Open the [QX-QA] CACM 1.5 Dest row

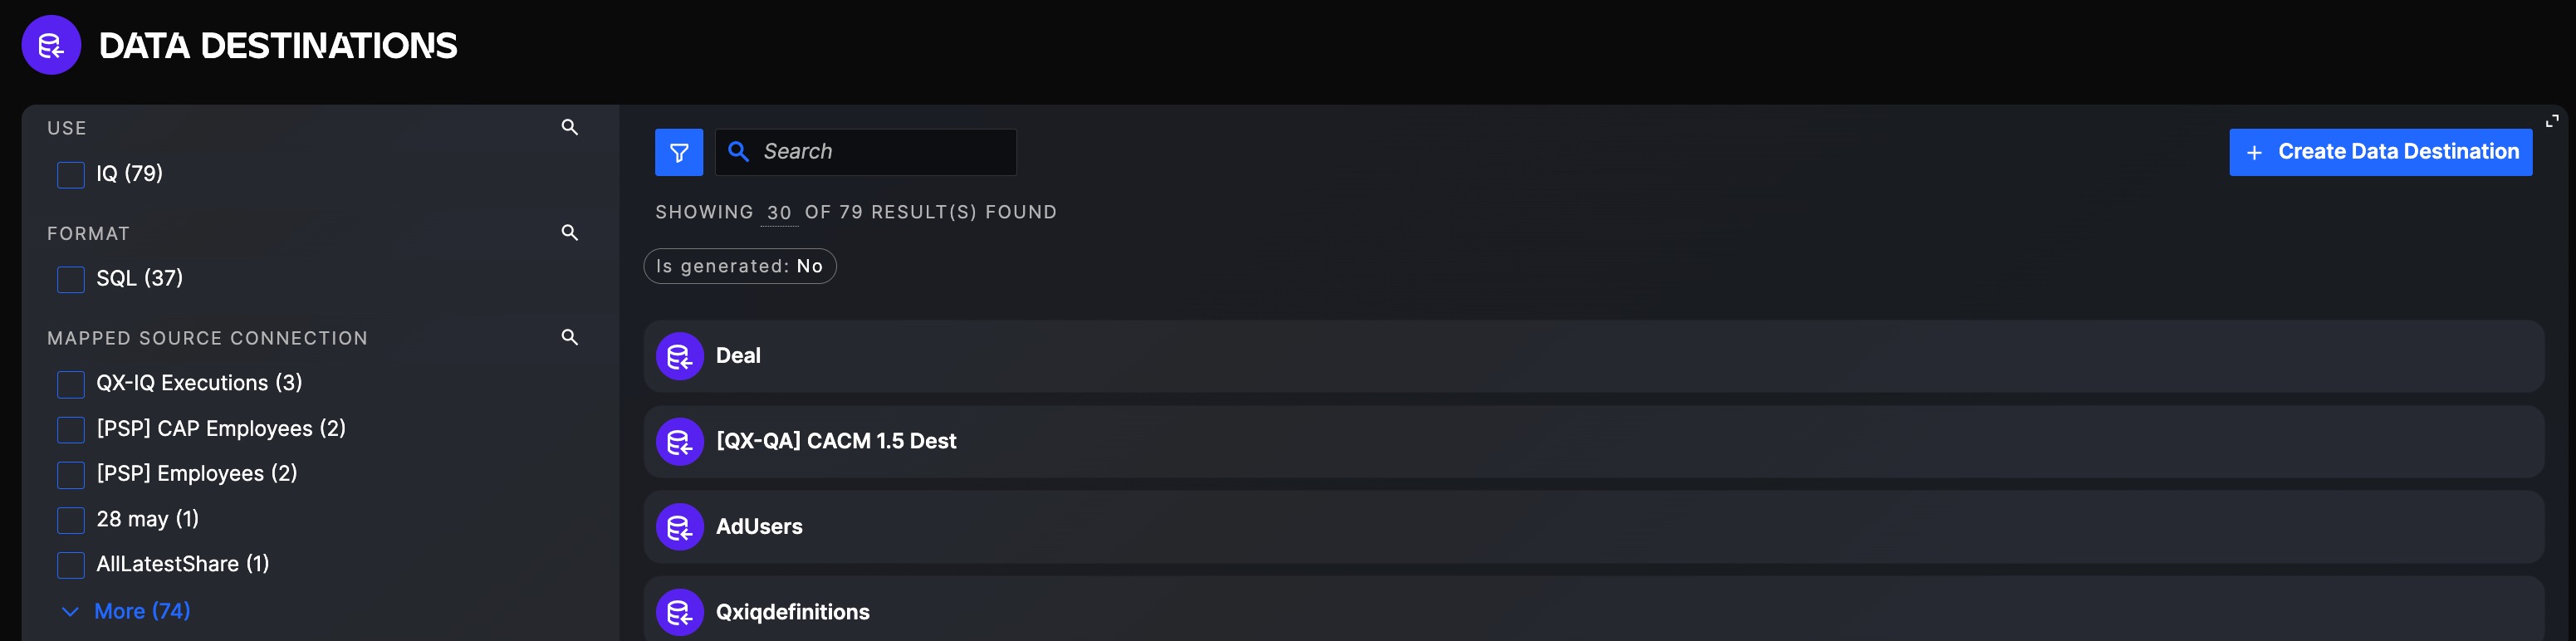click(836, 441)
